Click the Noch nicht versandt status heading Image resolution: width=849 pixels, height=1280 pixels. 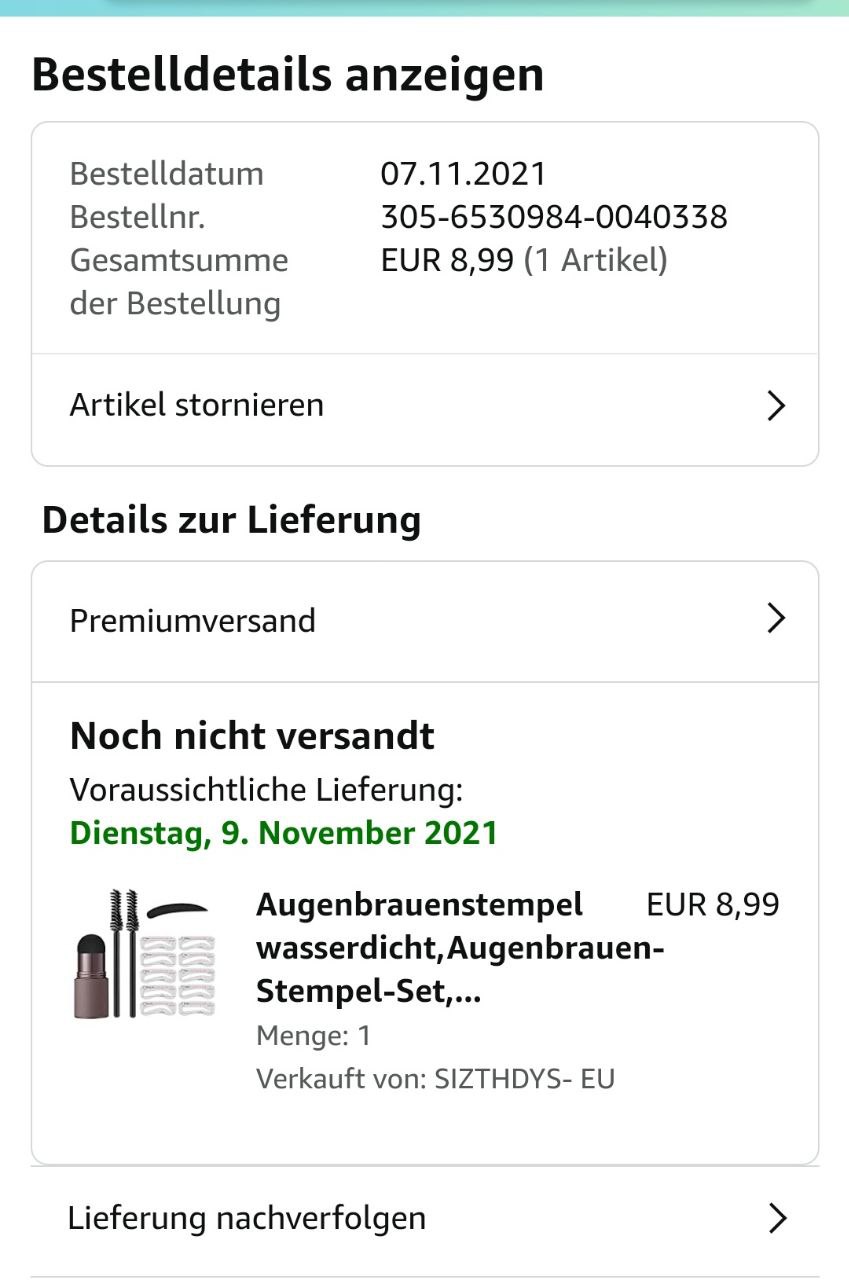tap(252, 736)
